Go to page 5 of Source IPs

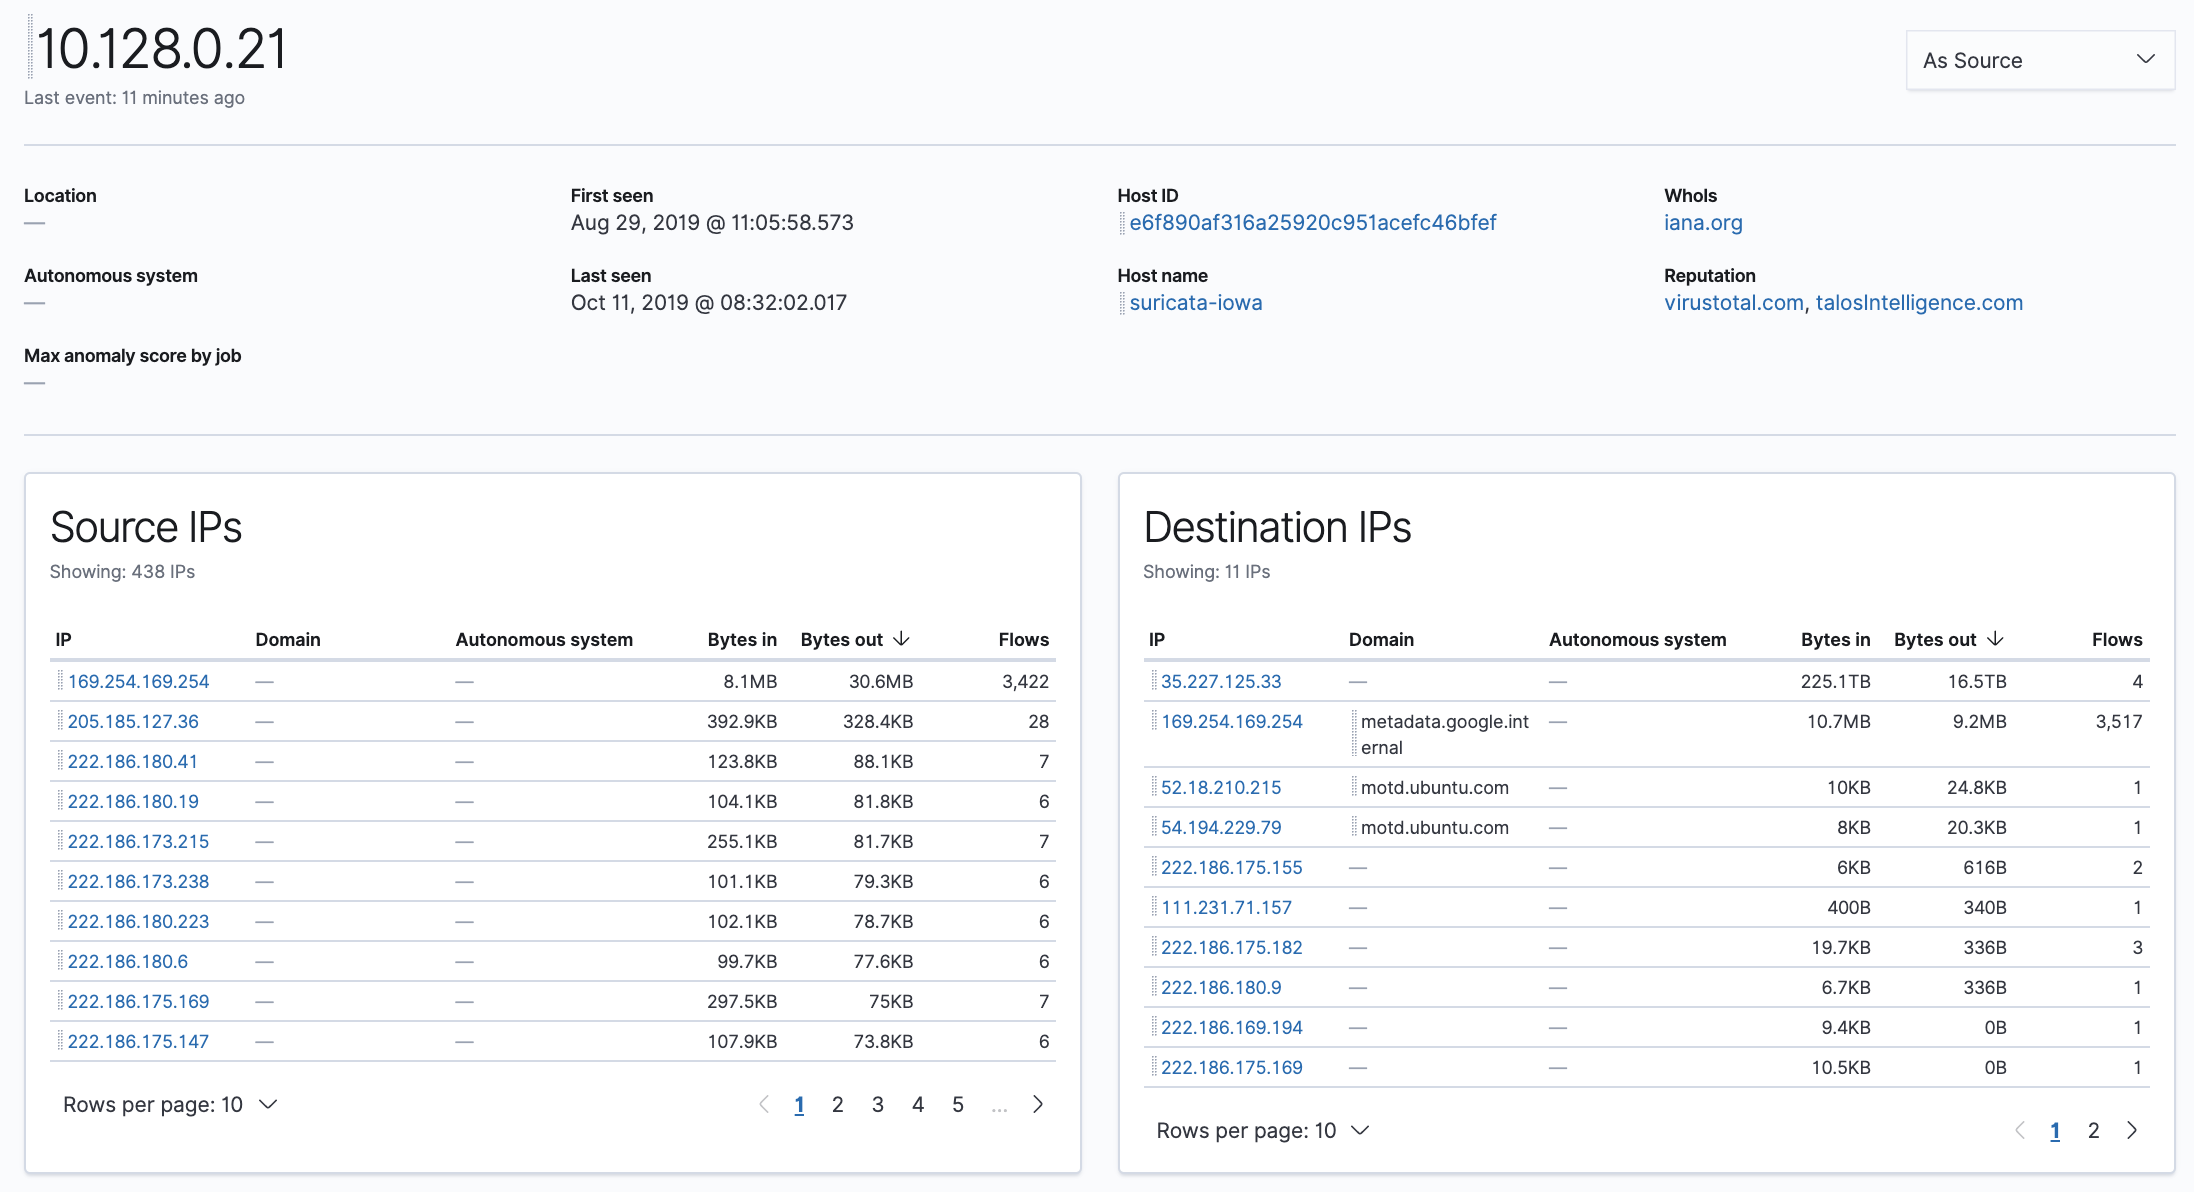[957, 1104]
